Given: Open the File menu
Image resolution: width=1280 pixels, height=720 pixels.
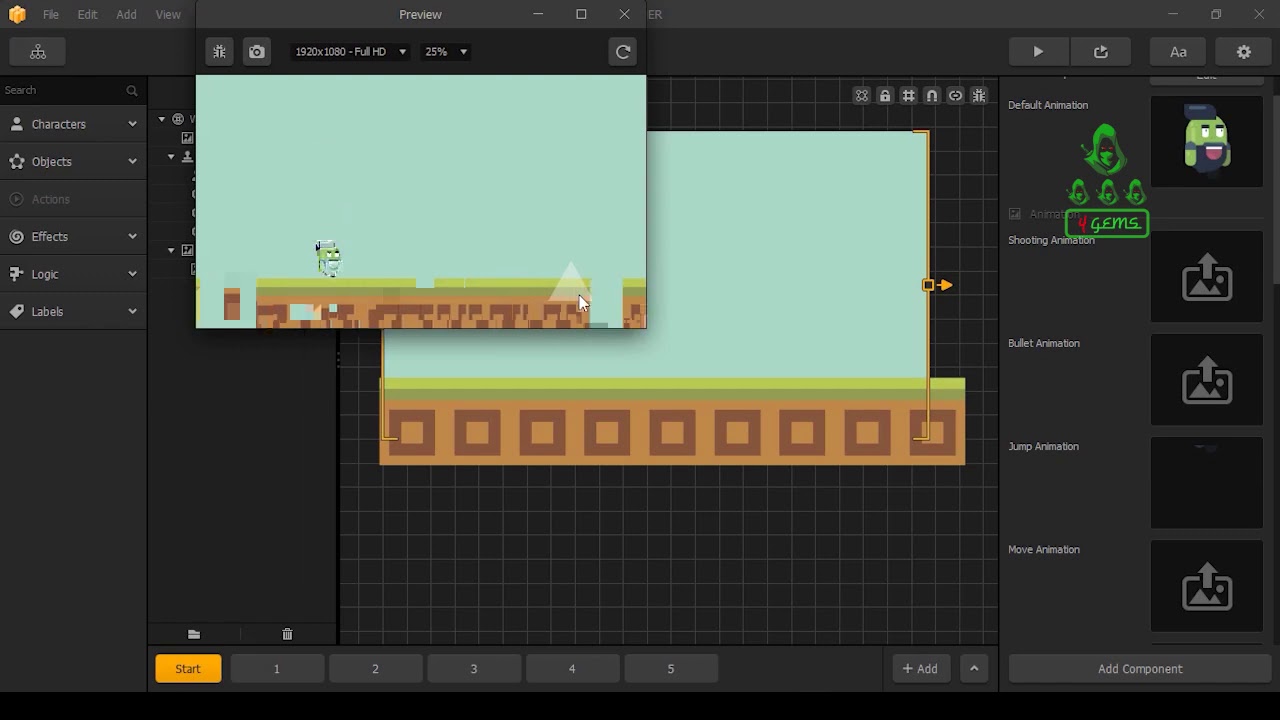Looking at the screenshot, I should [51, 14].
